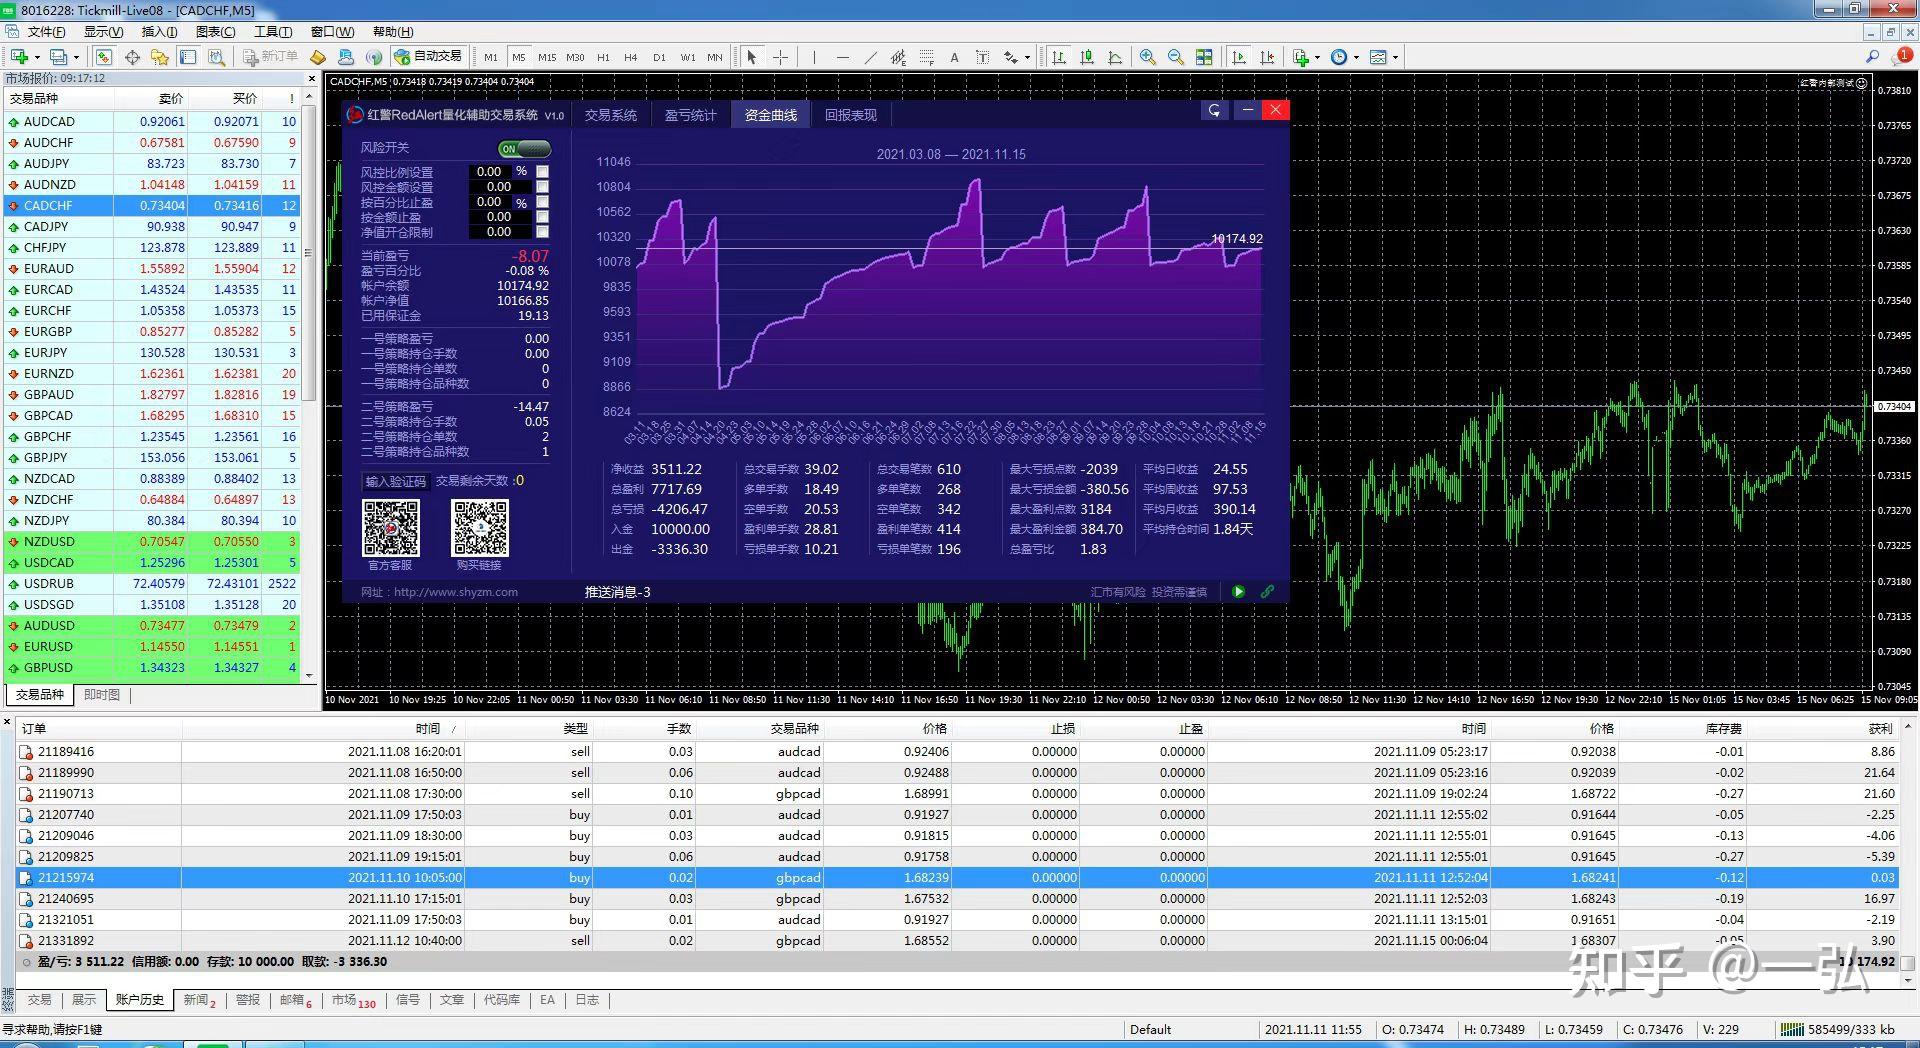
Task: Switch chart to candlesticks icon
Action: point(1087,57)
